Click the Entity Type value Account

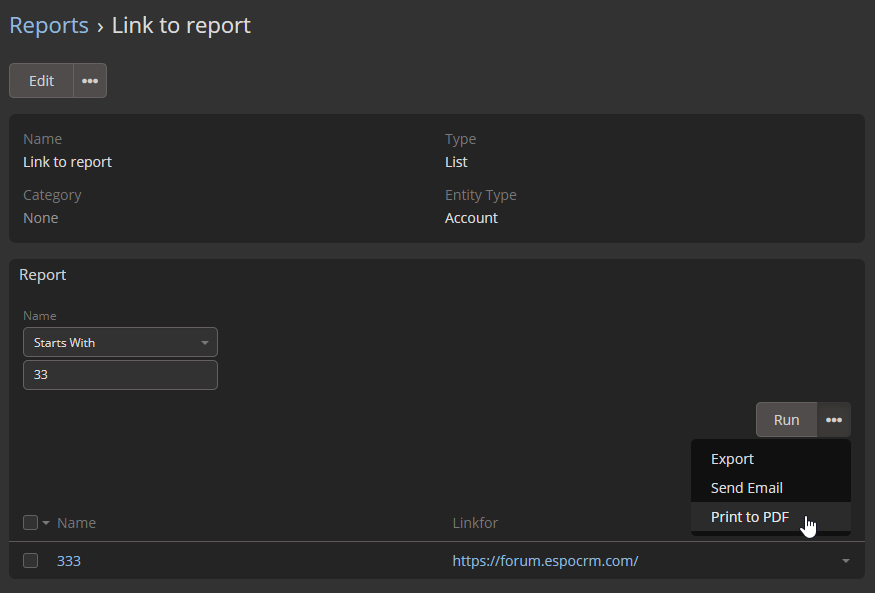pos(471,218)
